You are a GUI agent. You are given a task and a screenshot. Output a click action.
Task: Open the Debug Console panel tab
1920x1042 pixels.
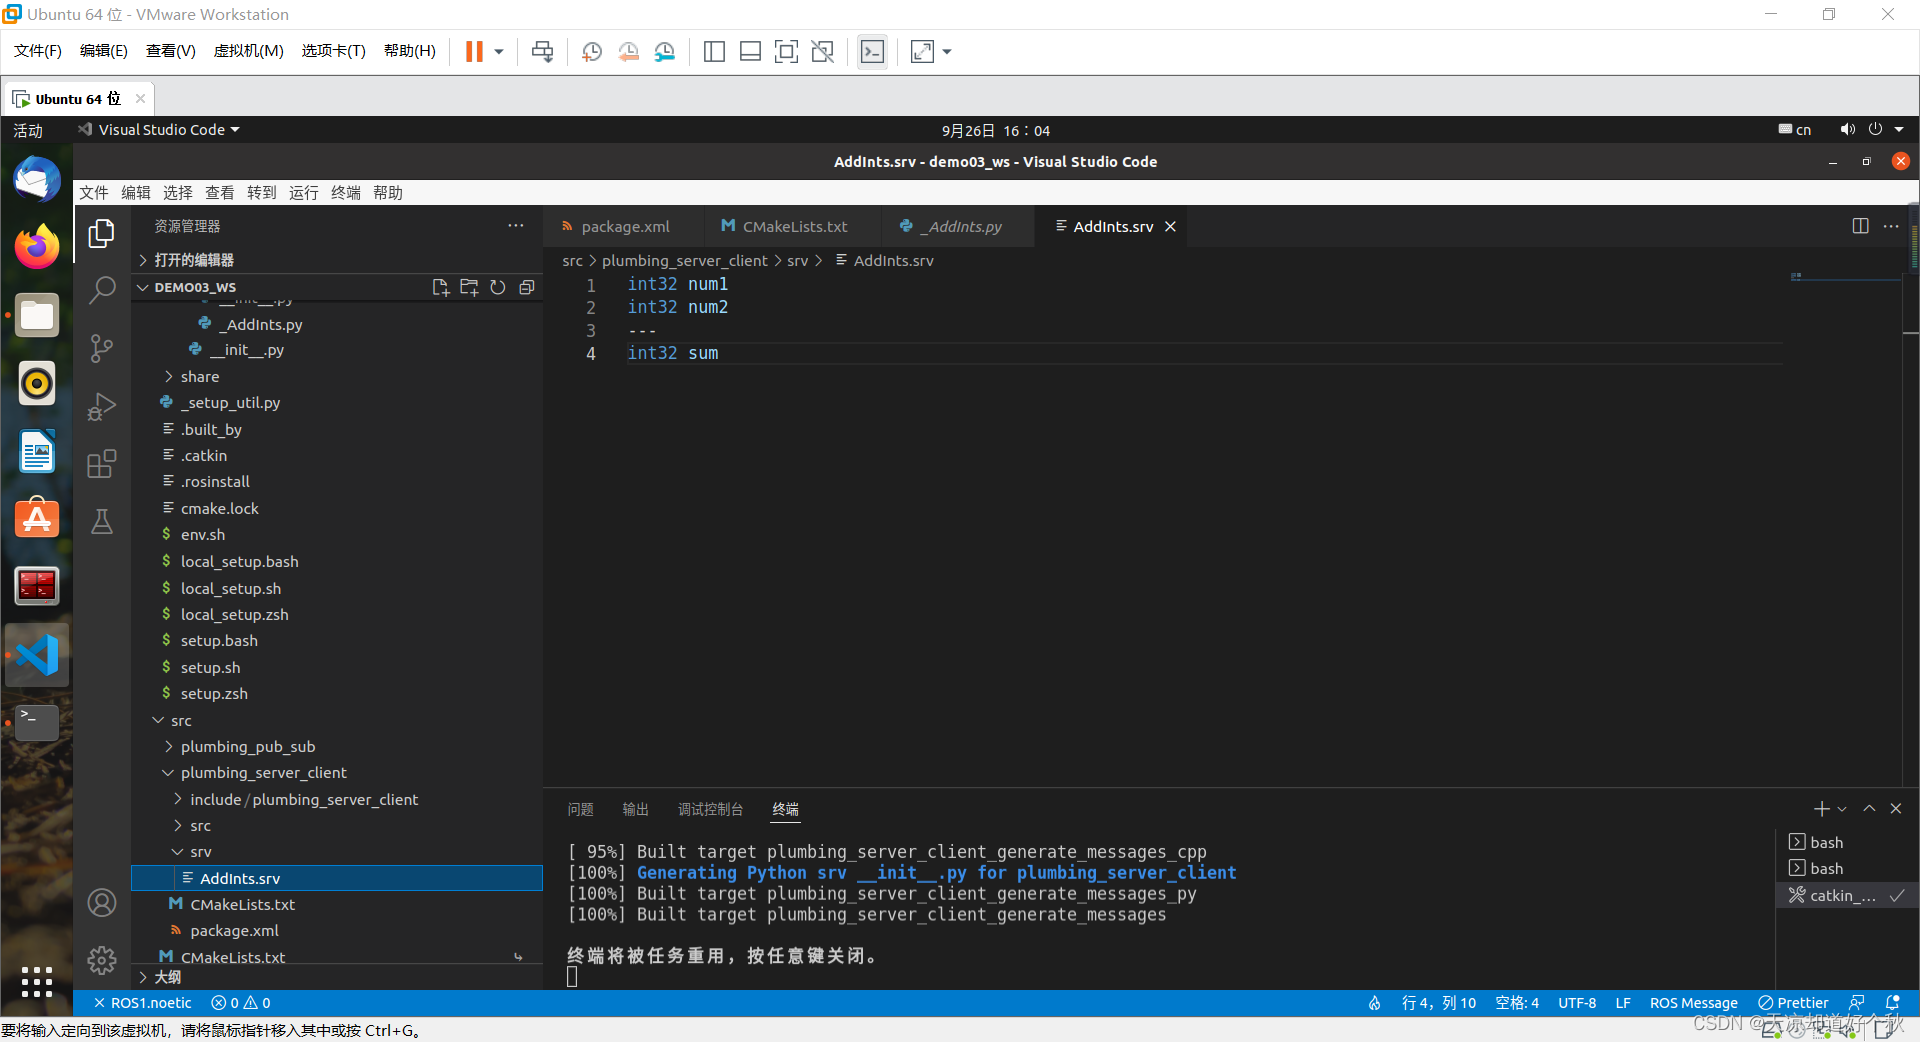click(x=710, y=809)
